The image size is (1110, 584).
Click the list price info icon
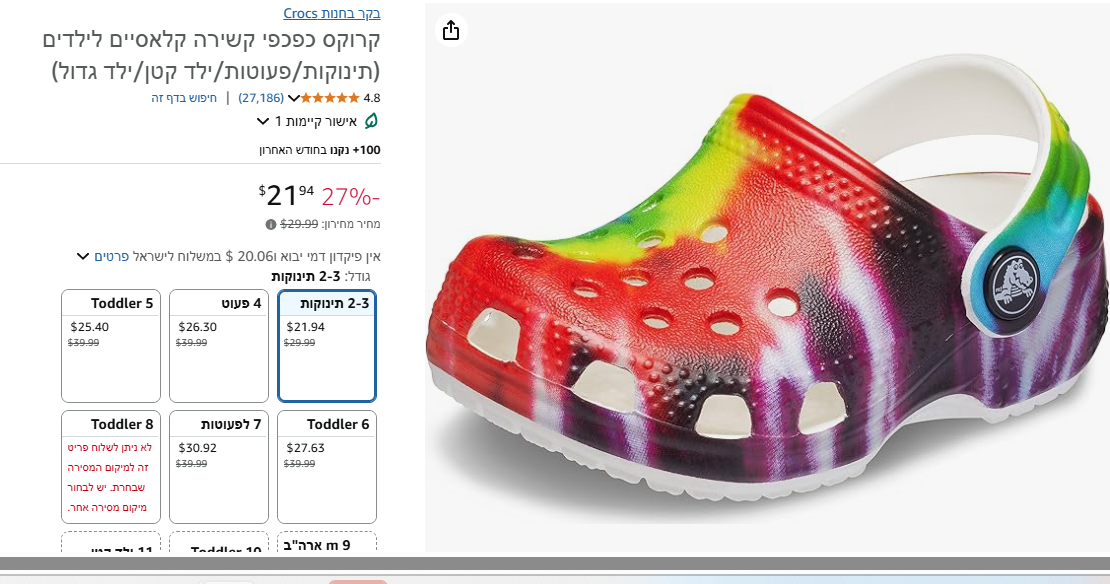pos(271,225)
